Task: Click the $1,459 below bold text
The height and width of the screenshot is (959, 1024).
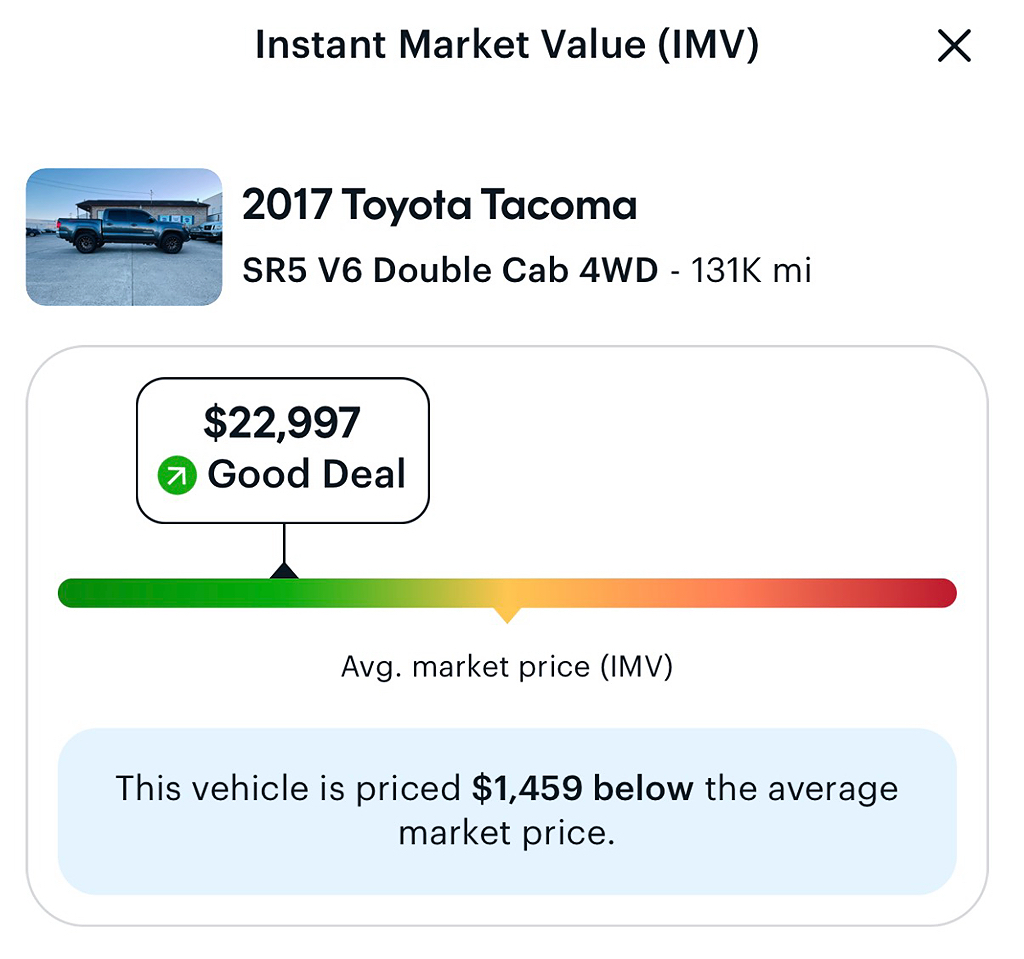Action: pyautogui.click(x=583, y=788)
